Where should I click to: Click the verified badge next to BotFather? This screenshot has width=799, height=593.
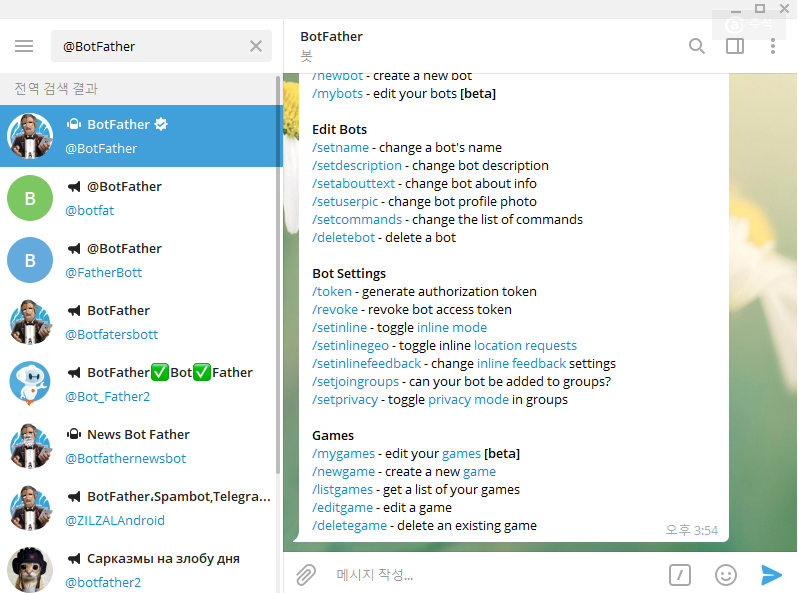pyautogui.click(x=161, y=124)
